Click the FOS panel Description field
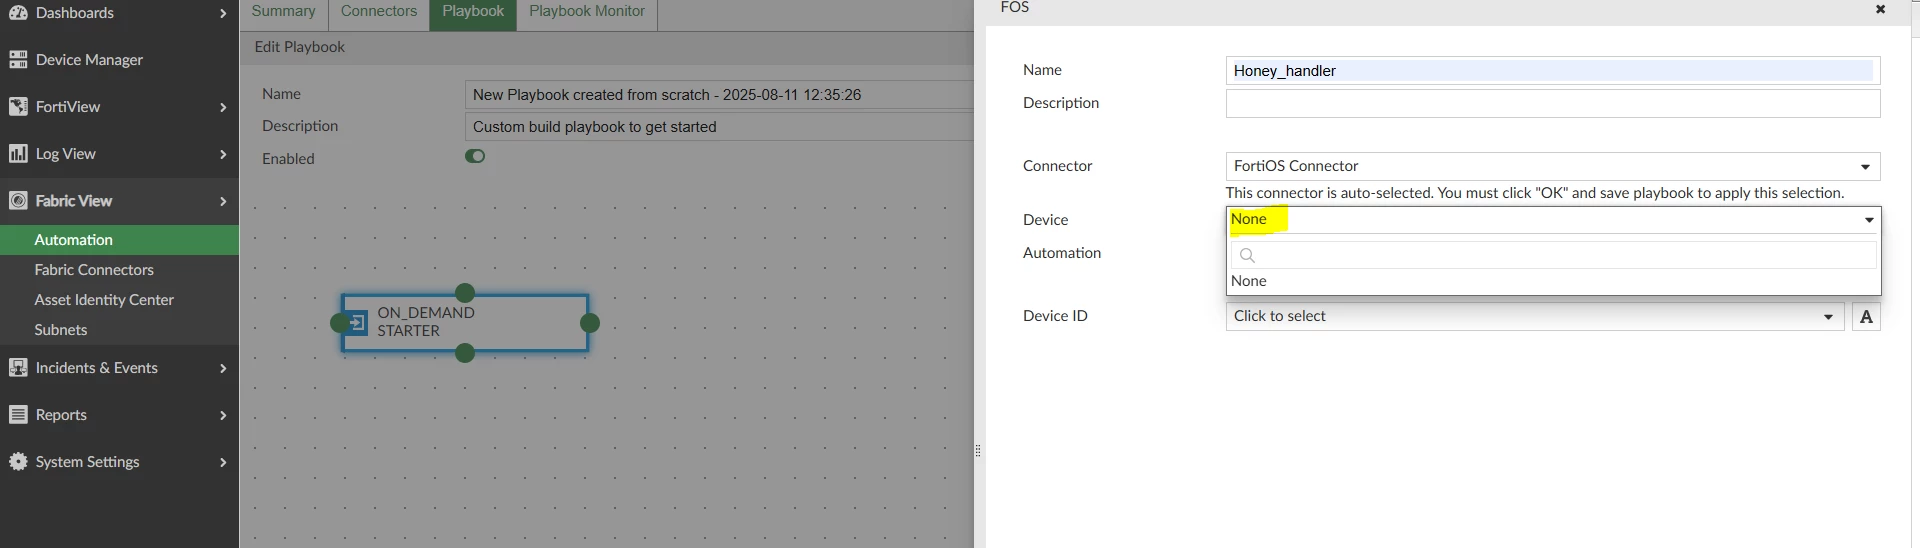The image size is (1920, 548). (x=1553, y=104)
